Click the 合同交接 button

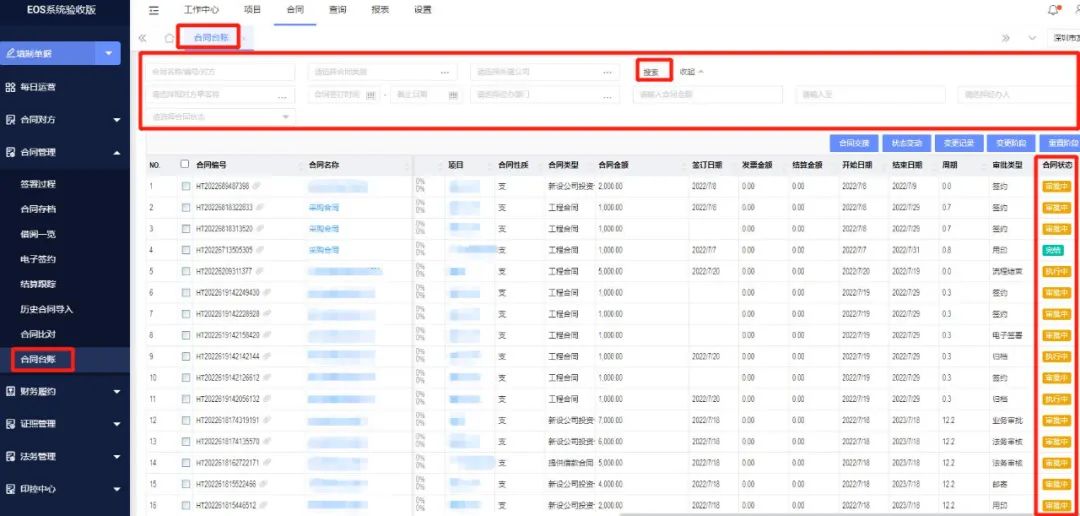pos(854,143)
